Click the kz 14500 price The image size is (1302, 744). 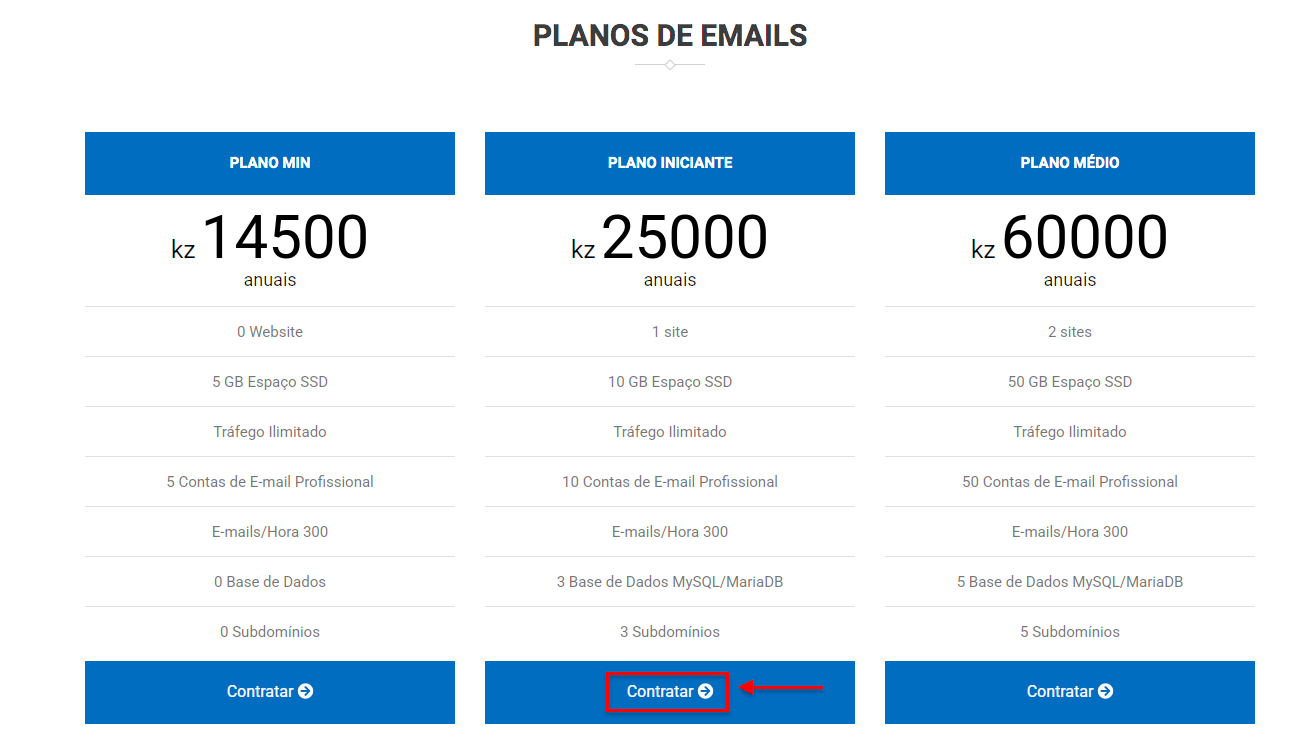270,239
